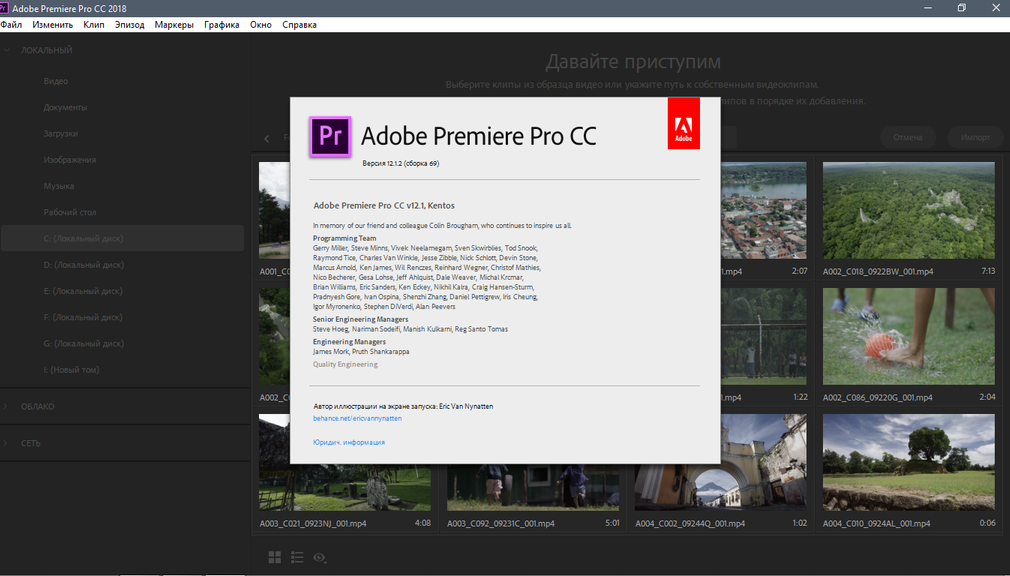The width and height of the screenshot is (1010, 576).
Task: Click the Senior Engineering Managers heading
Action: 361,320
